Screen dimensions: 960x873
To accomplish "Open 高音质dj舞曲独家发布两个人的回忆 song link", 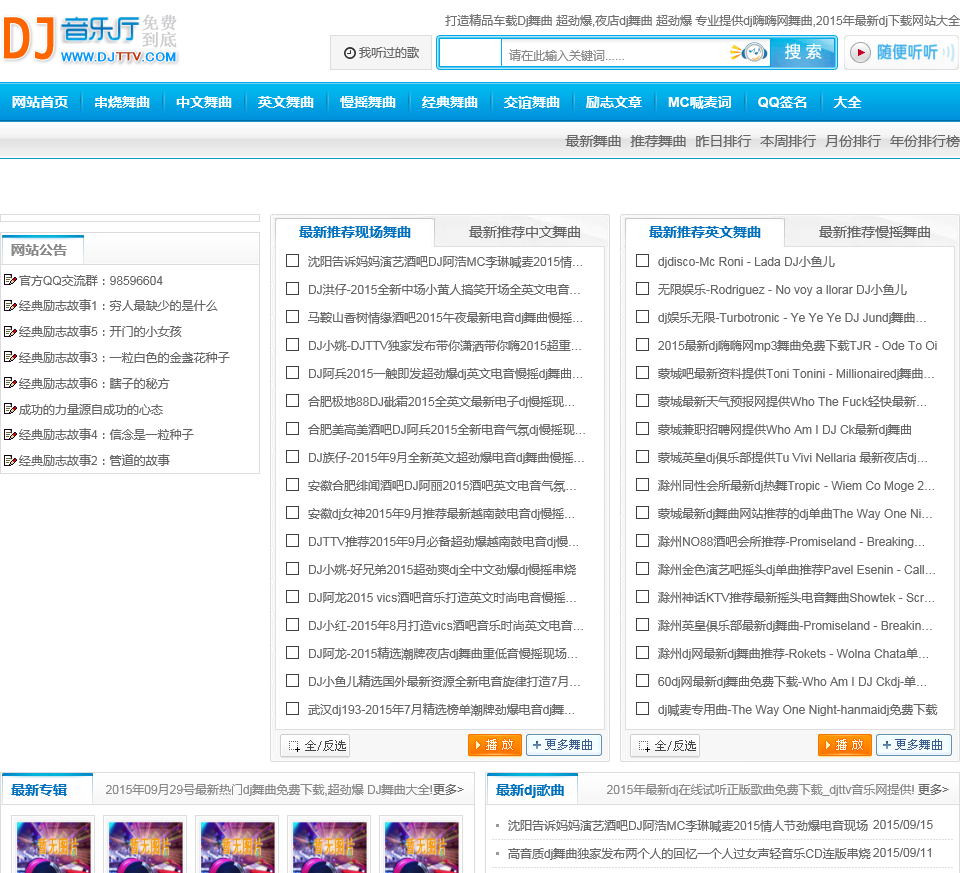I will 688,853.
